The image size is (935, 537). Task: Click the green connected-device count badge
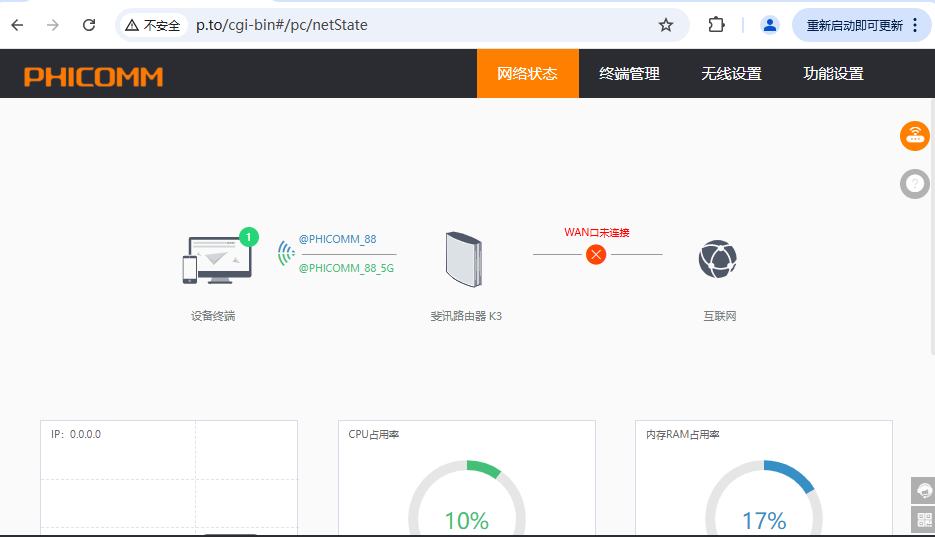[x=249, y=237]
